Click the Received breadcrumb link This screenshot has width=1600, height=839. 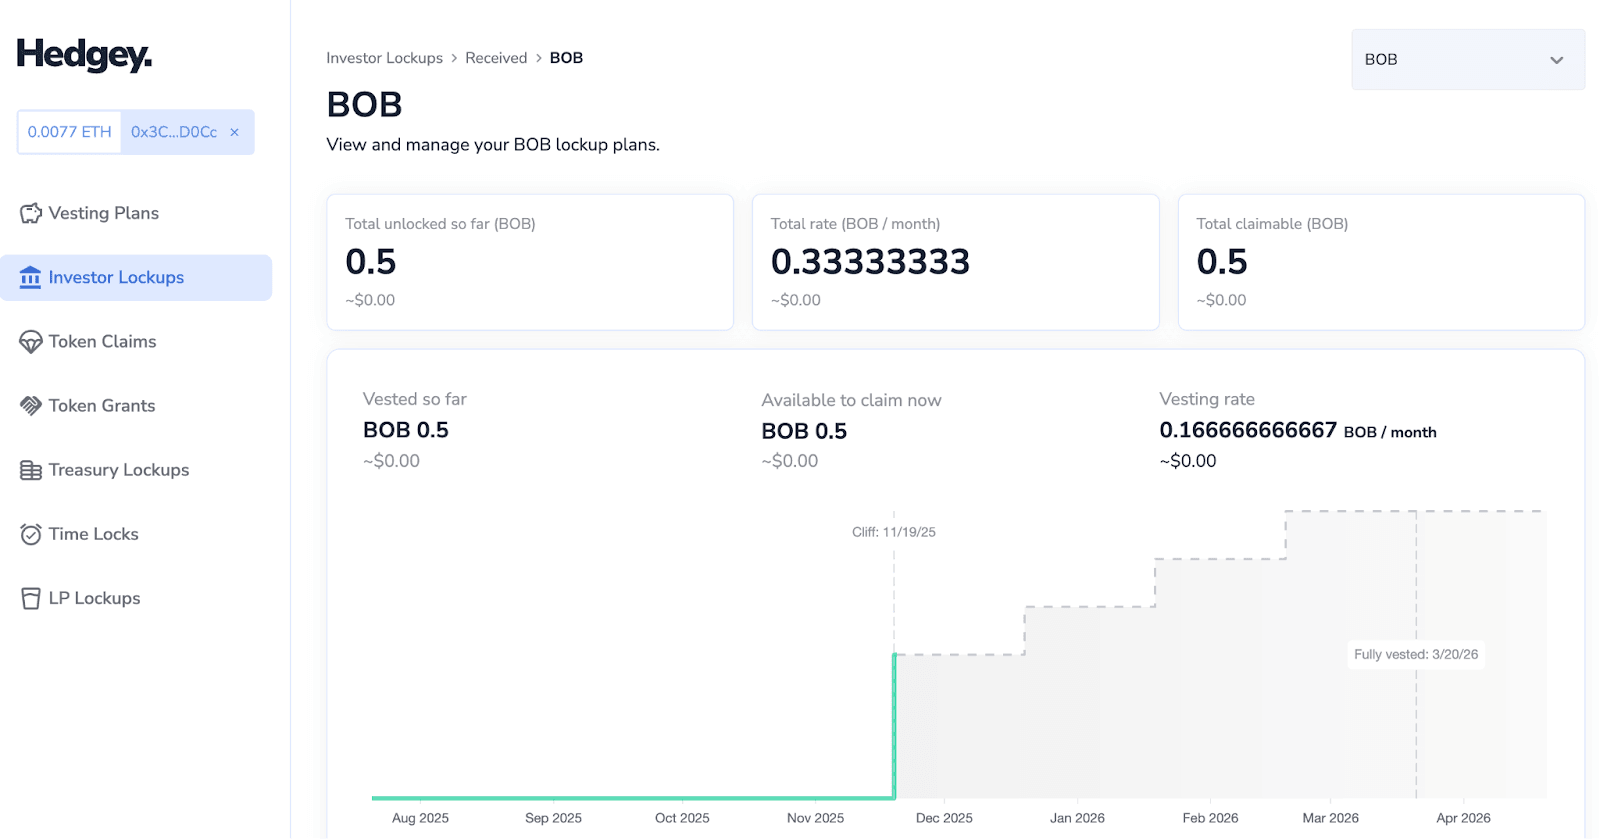(496, 58)
